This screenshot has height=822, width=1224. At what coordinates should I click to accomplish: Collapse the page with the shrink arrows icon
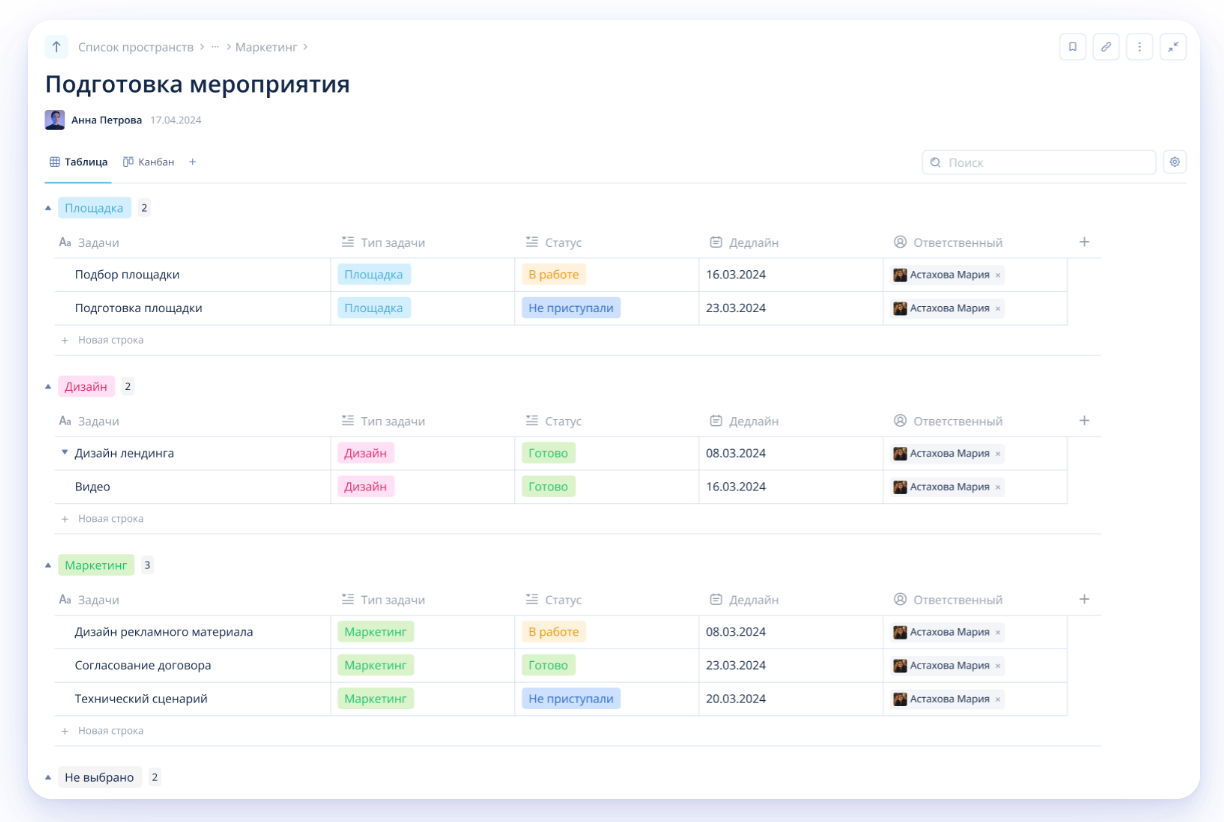point(1173,47)
